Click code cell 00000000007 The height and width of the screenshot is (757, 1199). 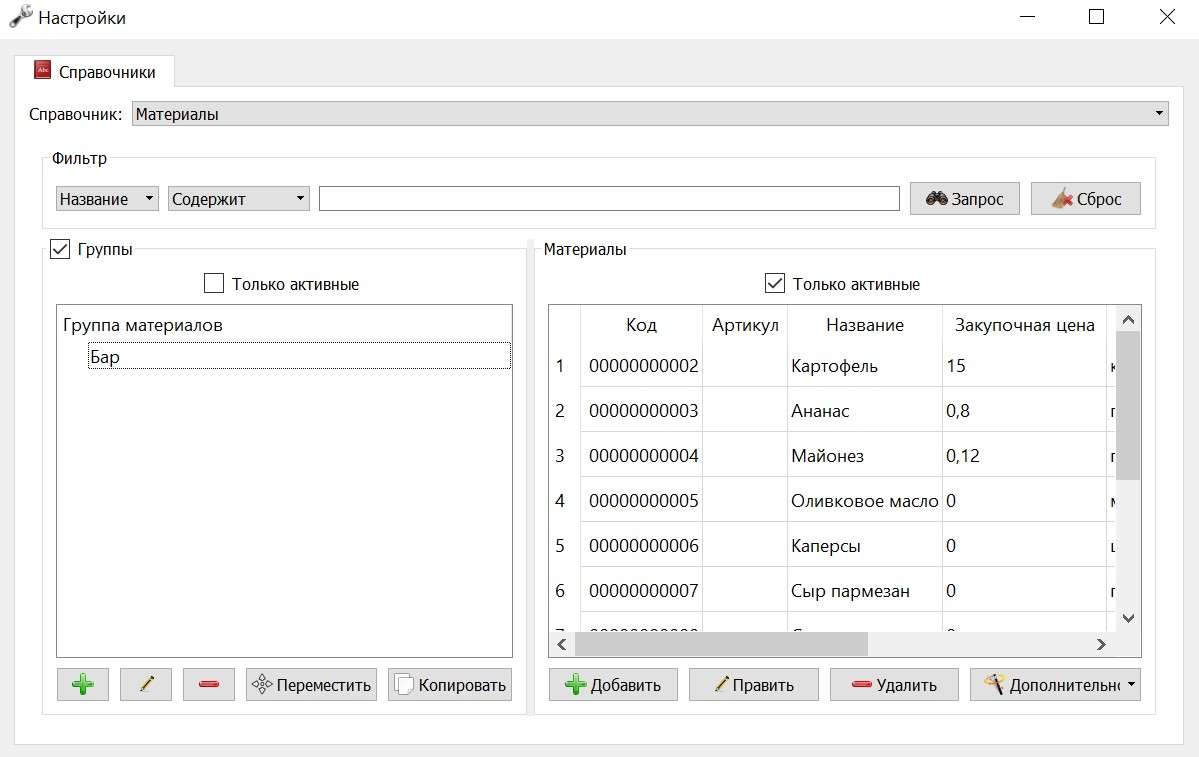tap(642, 591)
